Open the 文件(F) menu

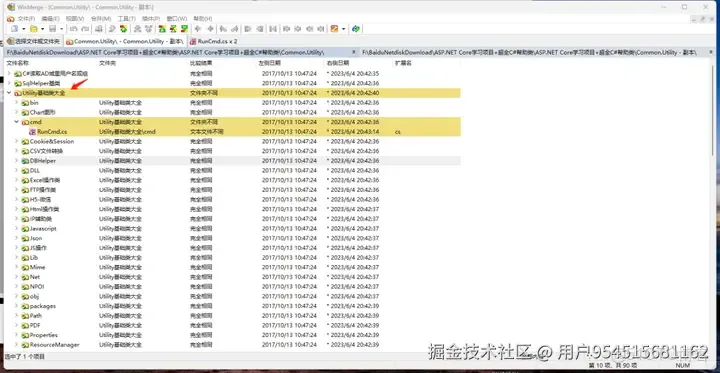point(26,19)
